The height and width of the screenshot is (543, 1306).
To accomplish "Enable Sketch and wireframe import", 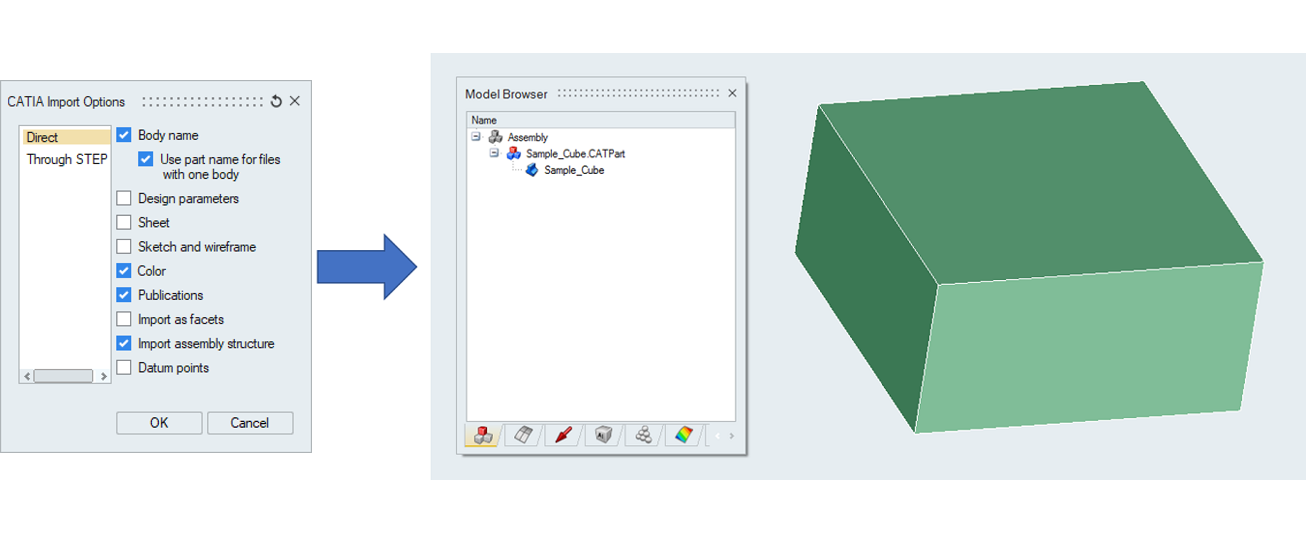I will 124,246.
